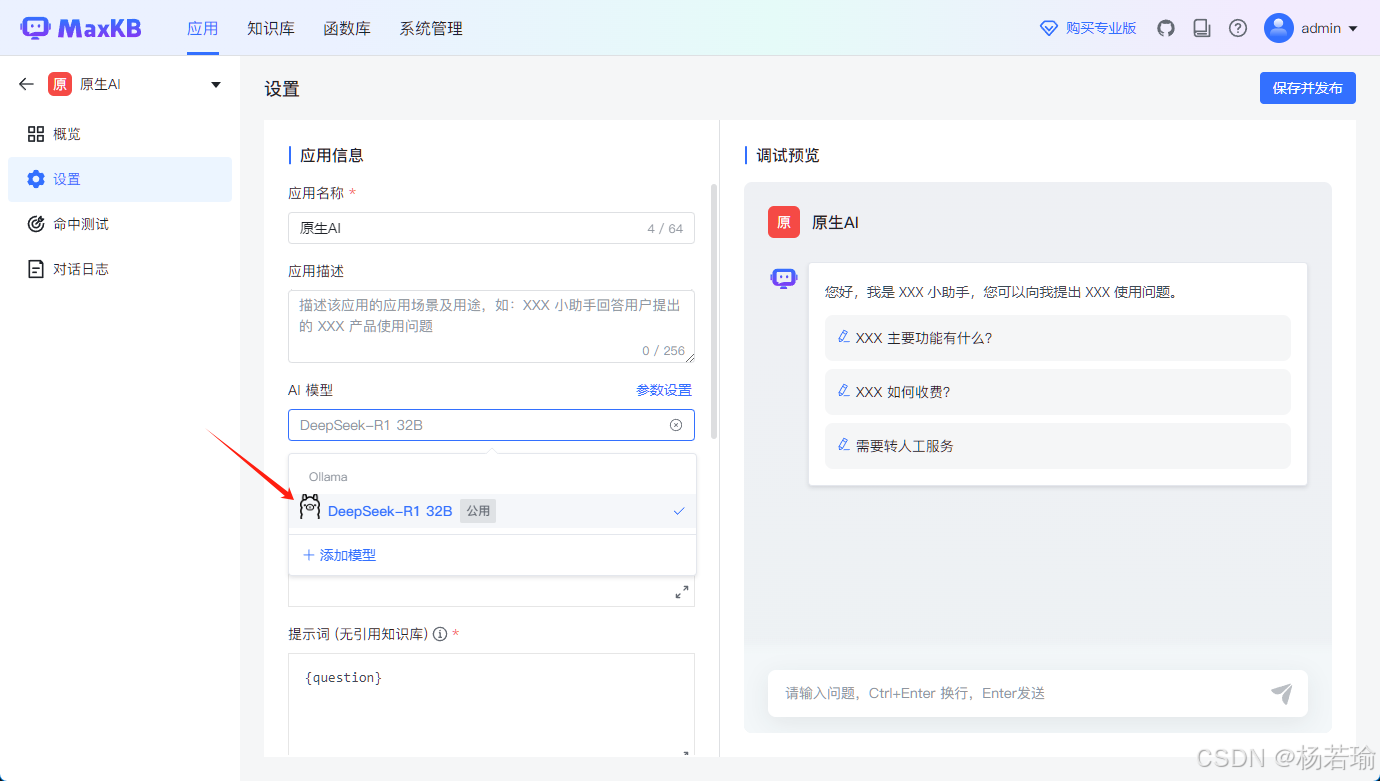Click the checkmark on the DeepSeek-R1 32B option
The image size is (1380, 781).
(679, 511)
